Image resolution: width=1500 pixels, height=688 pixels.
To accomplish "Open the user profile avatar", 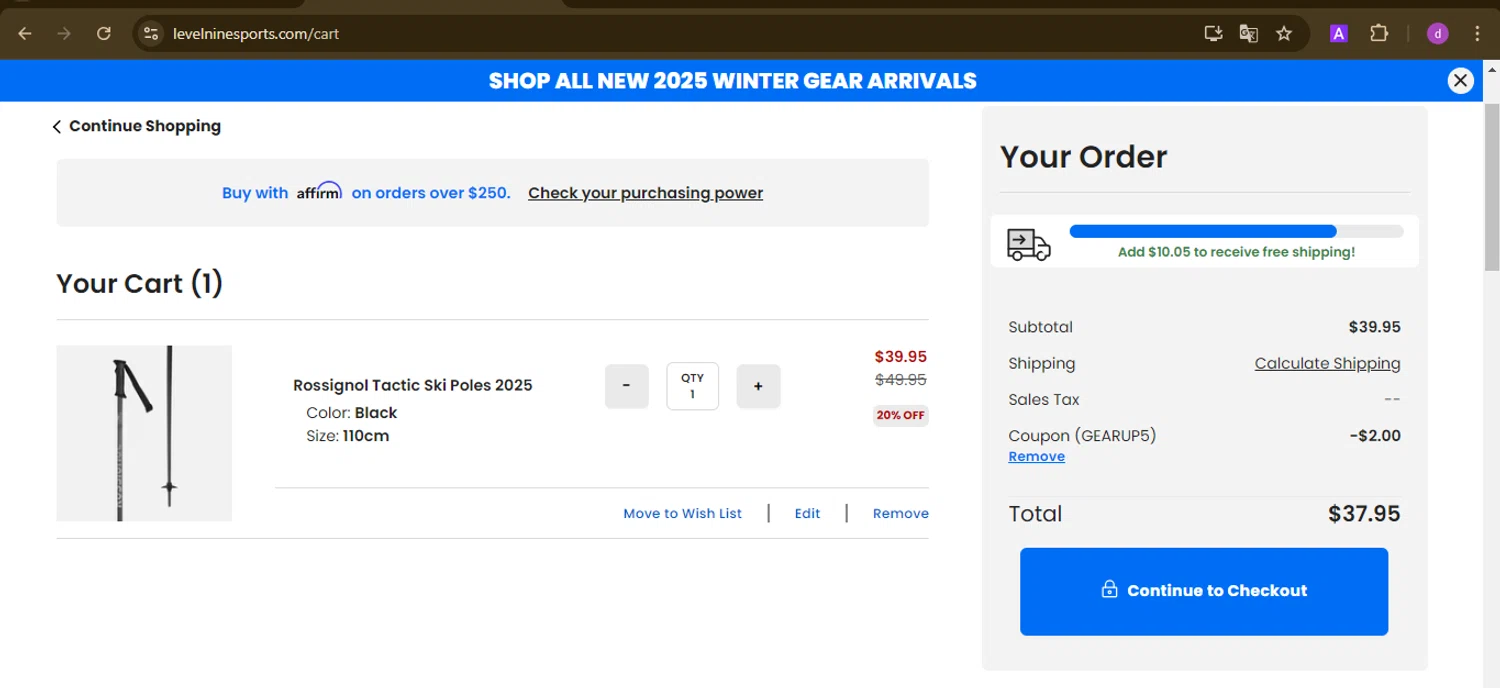I will [x=1438, y=34].
